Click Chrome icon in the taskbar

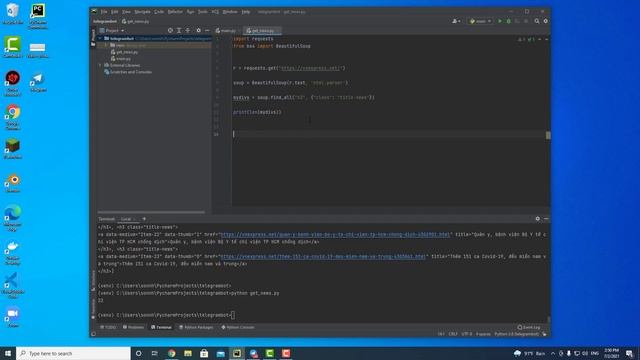pos(171,353)
